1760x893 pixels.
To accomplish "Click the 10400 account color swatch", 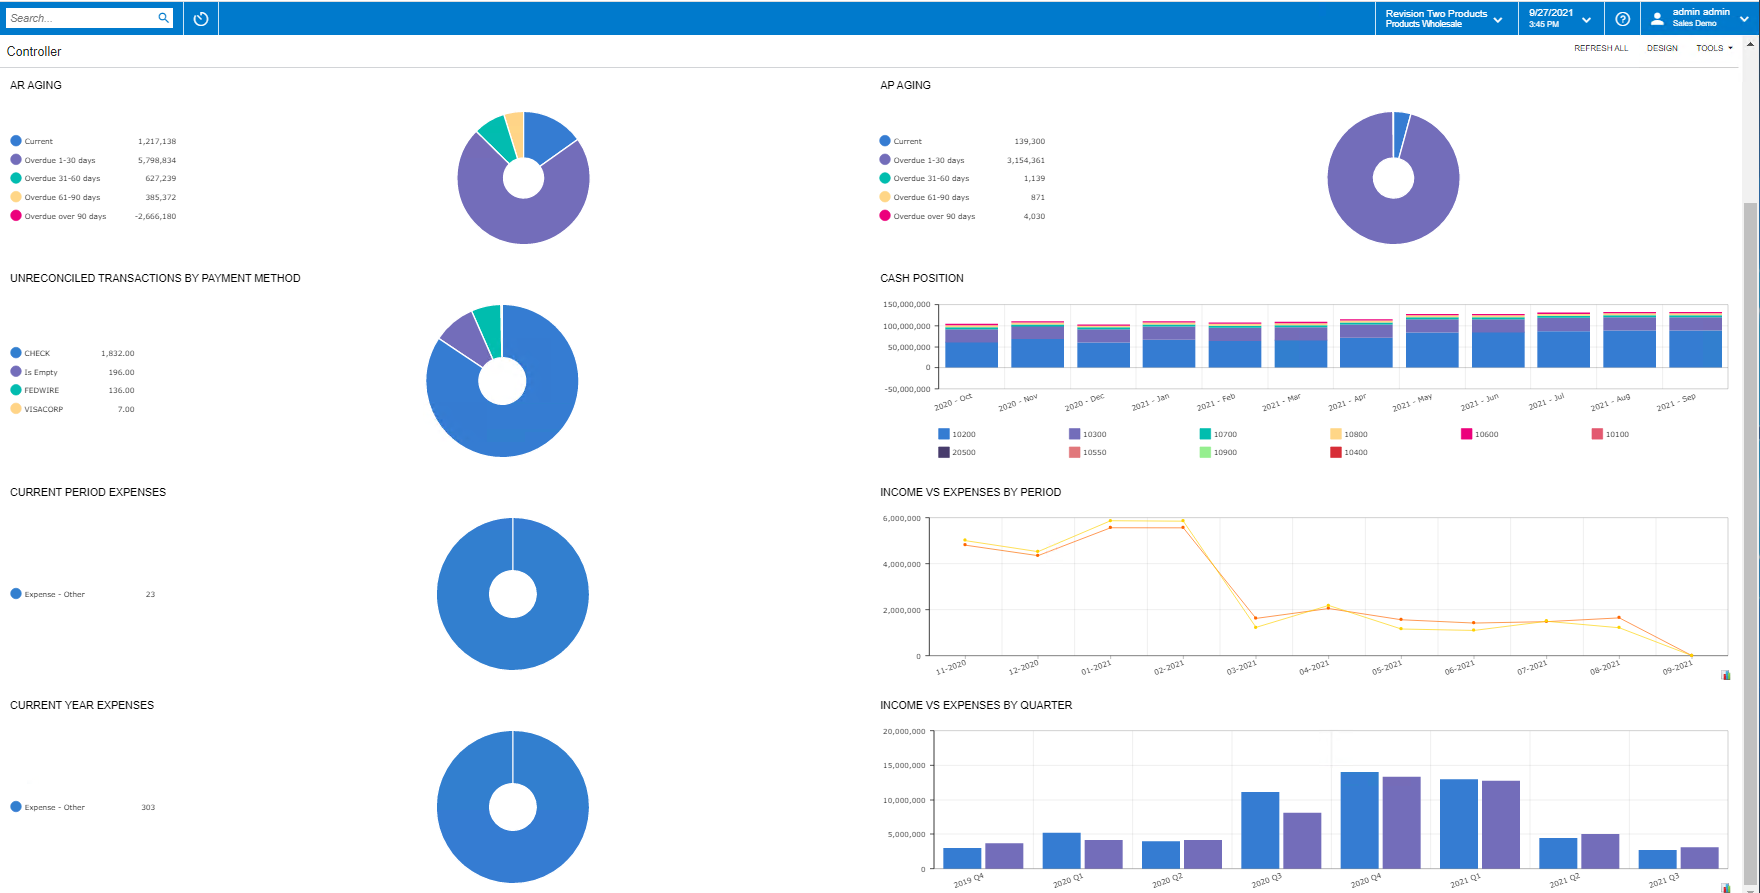I will (x=1336, y=452).
